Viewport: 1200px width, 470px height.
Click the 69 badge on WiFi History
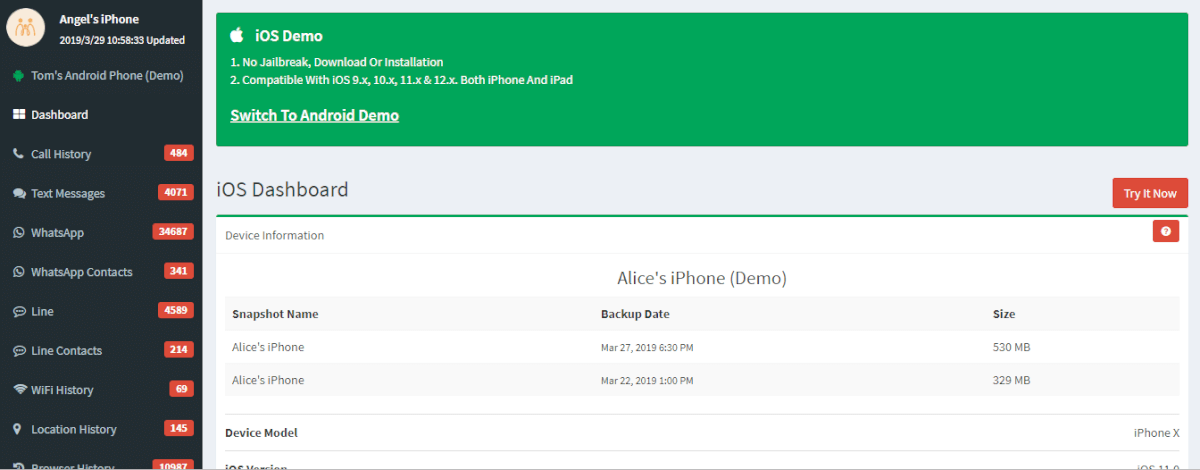(x=181, y=389)
